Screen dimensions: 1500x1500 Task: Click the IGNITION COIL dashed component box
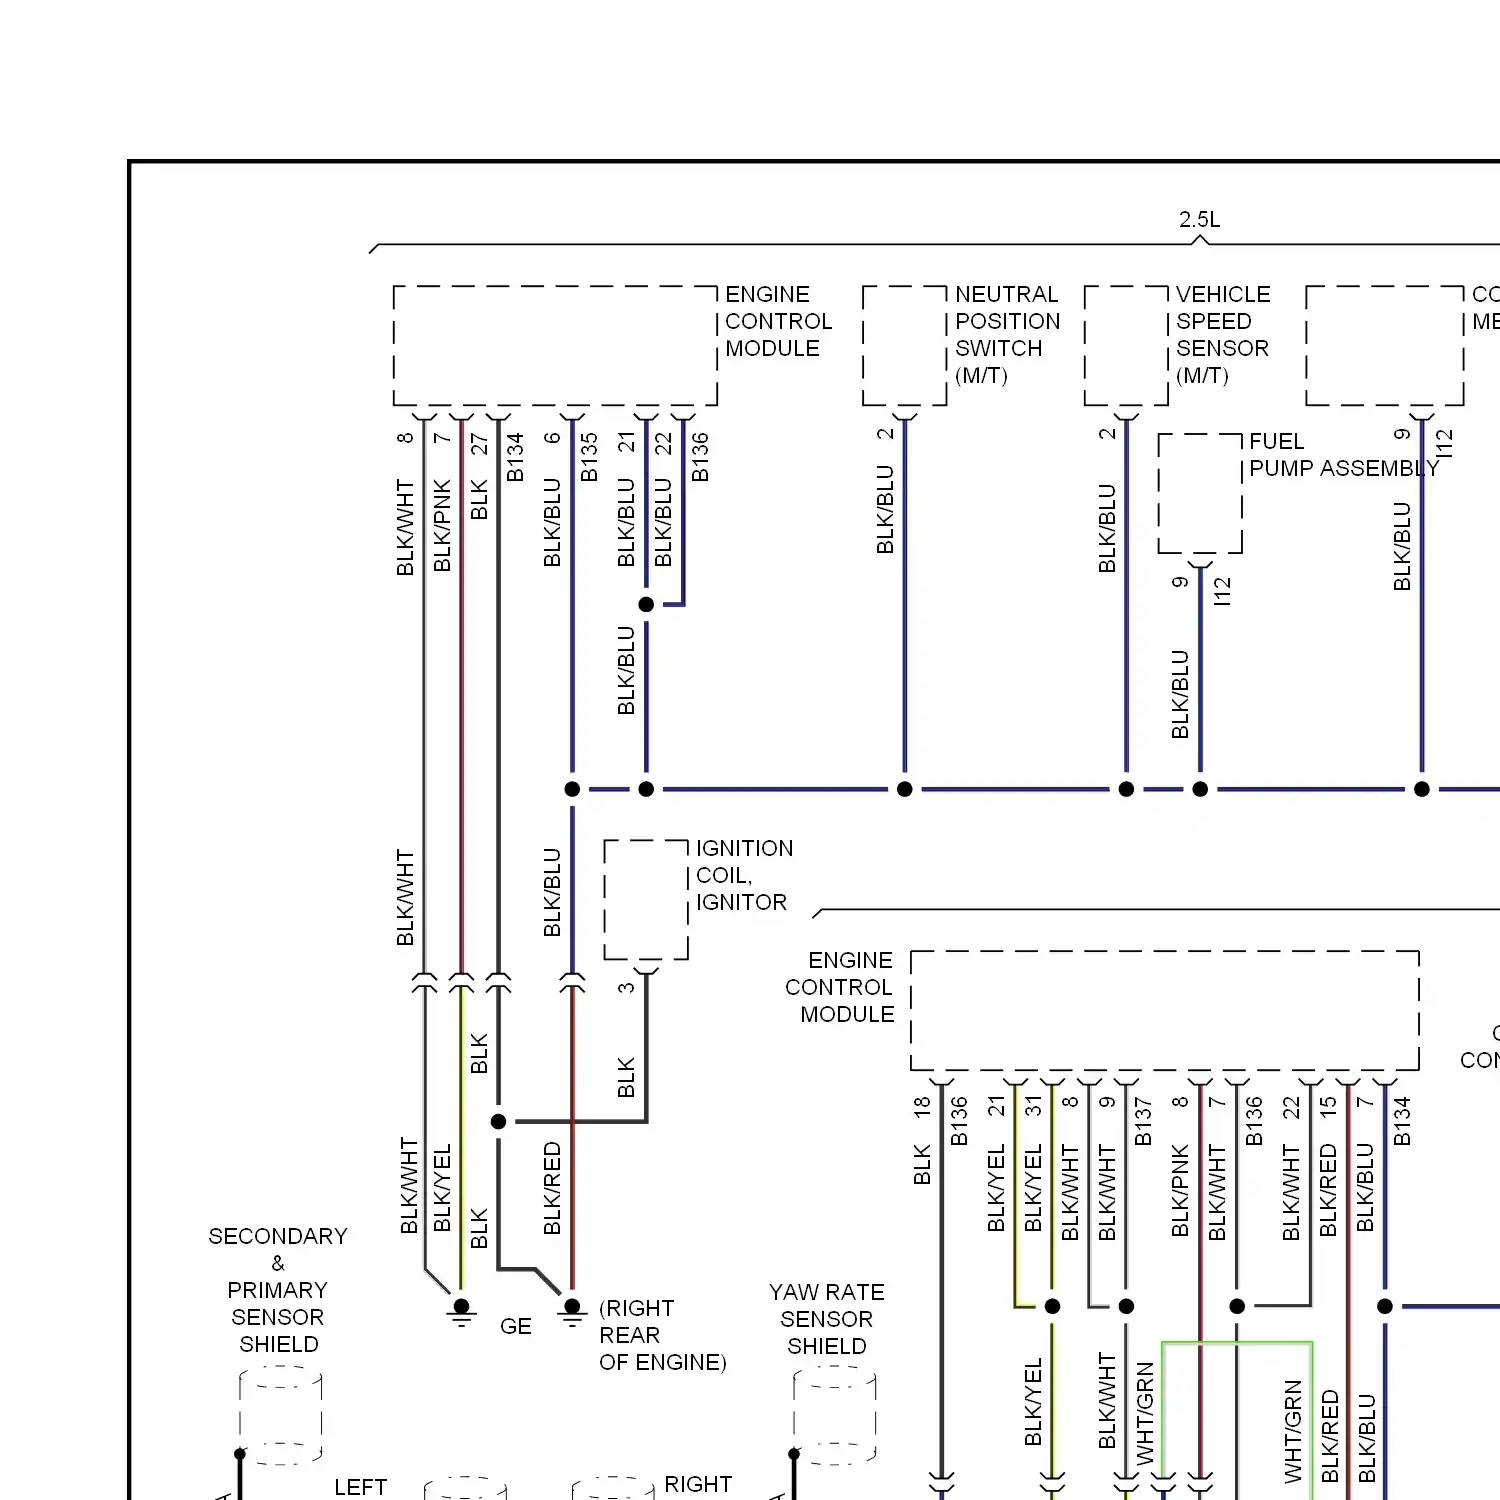(646, 900)
